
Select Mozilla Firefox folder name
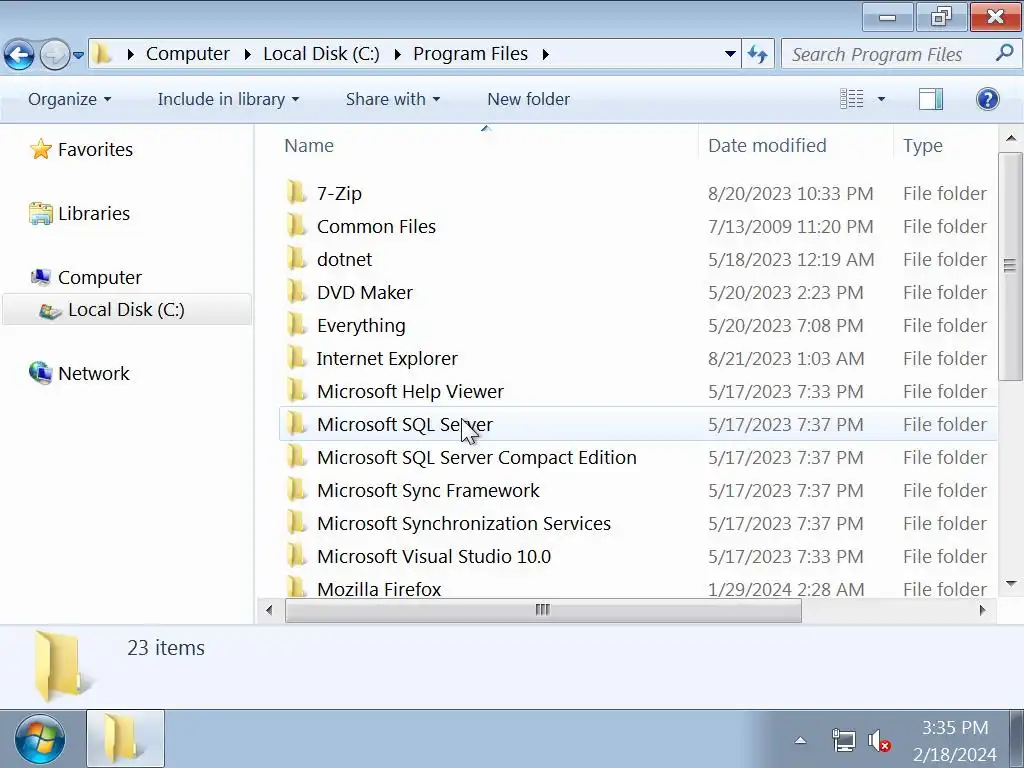click(379, 589)
